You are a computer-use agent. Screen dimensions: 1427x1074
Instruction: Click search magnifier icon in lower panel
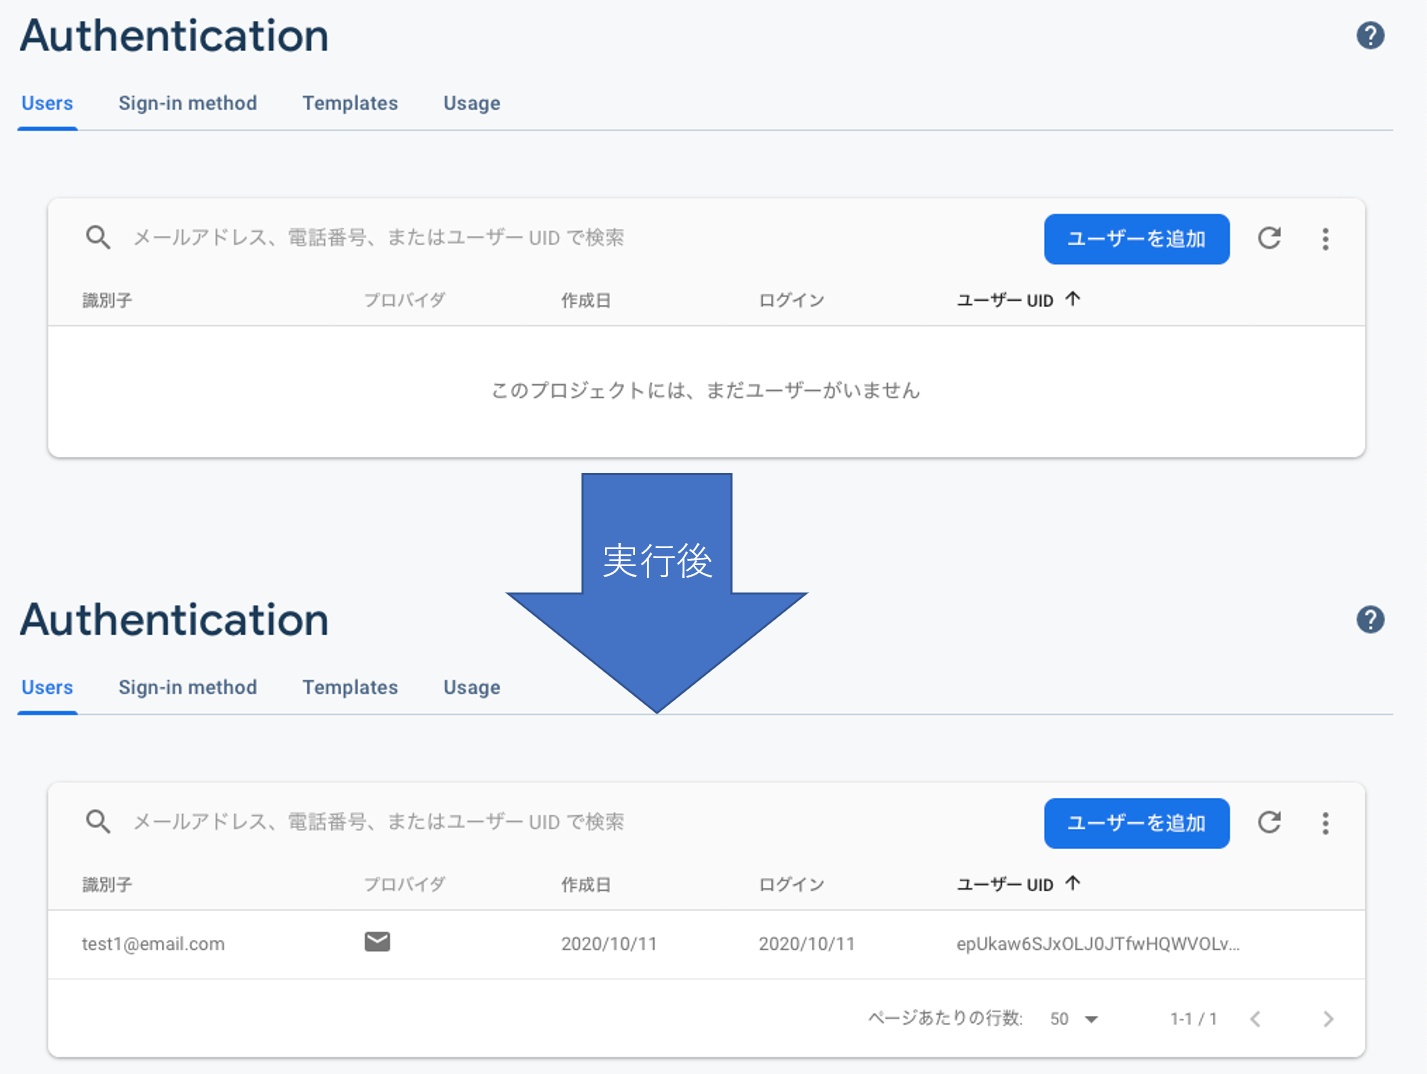(x=98, y=821)
